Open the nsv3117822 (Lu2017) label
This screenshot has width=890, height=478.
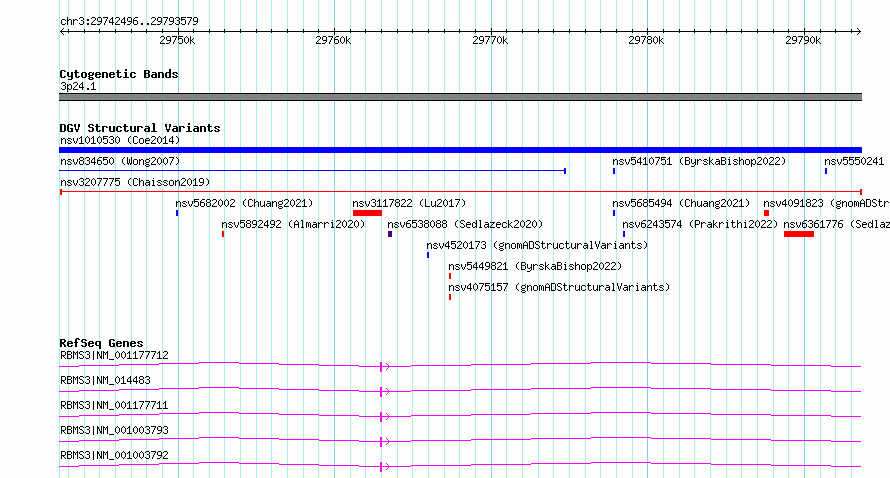(x=409, y=203)
